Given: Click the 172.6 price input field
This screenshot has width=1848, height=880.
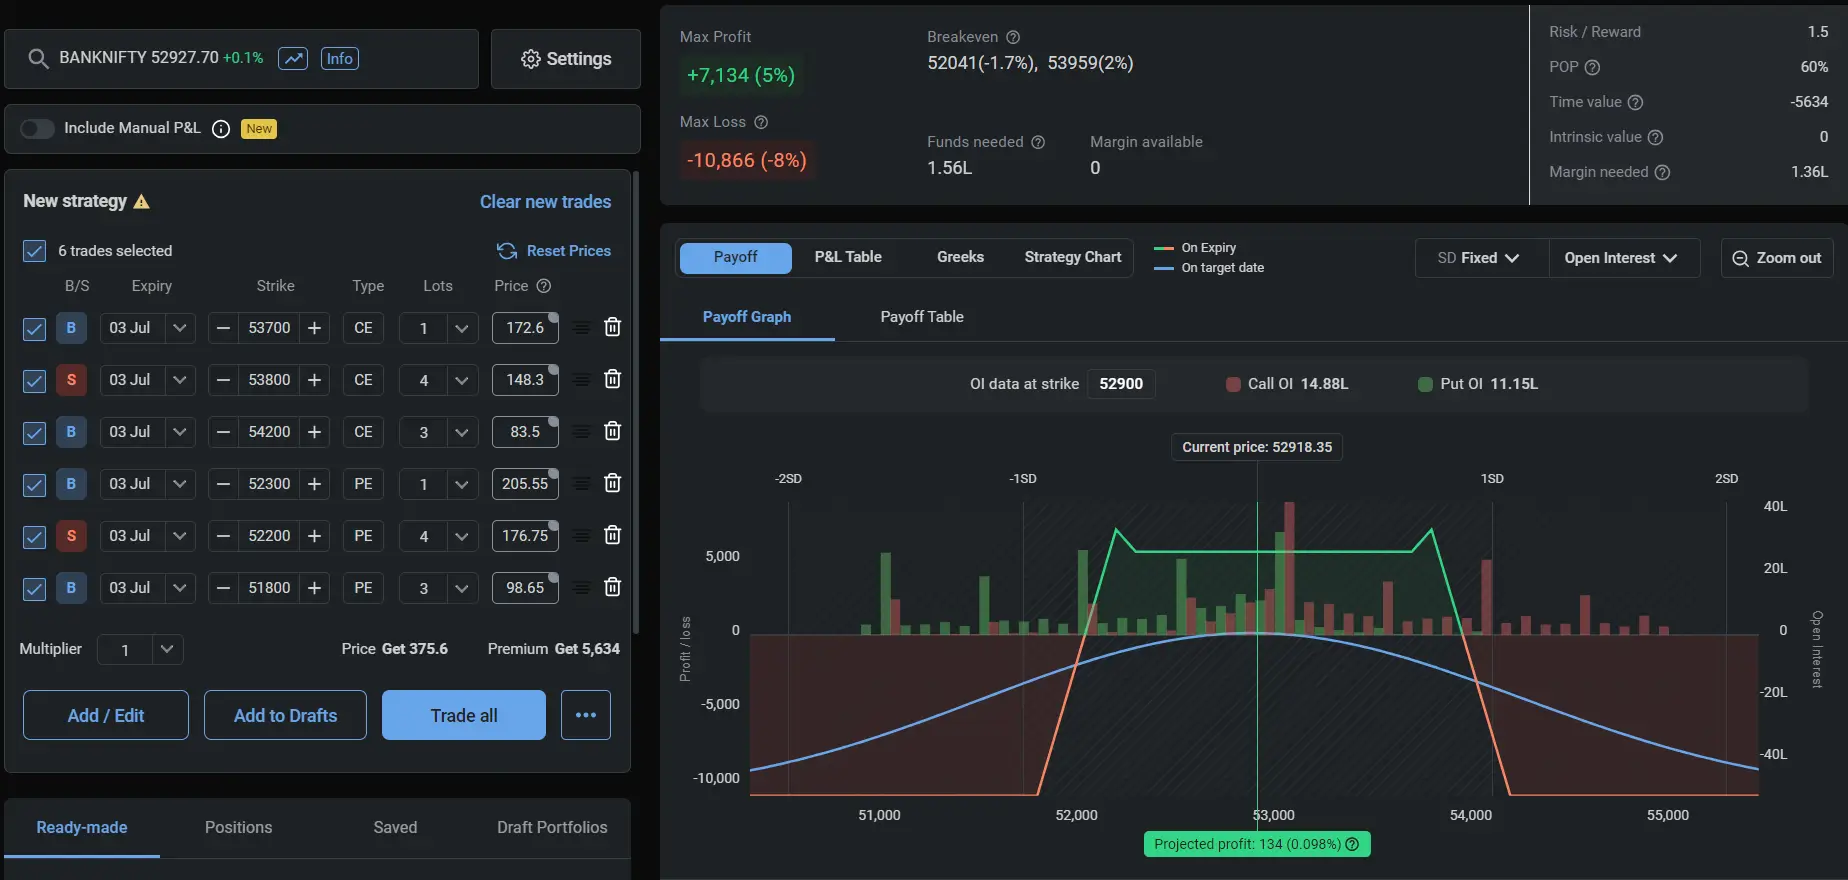Looking at the screenshot, I should pyautogui.click(x=525, y=328).
